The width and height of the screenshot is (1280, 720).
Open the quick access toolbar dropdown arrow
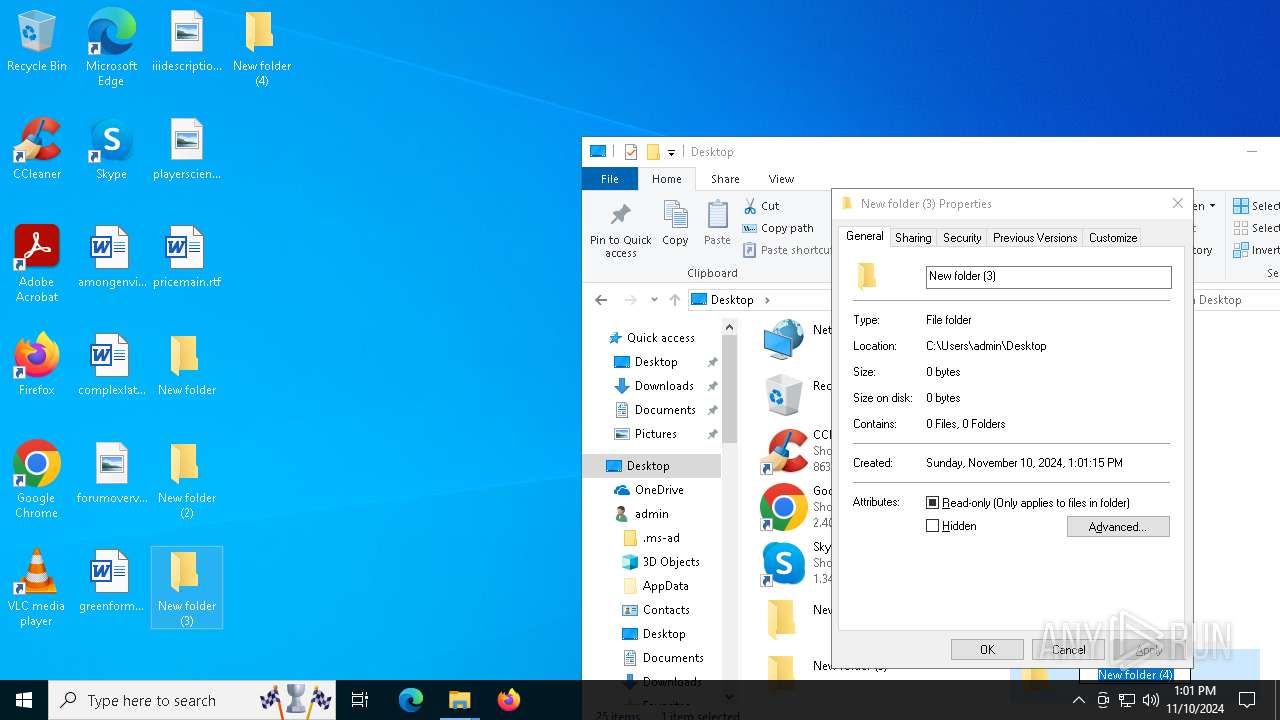click(671, 152)
